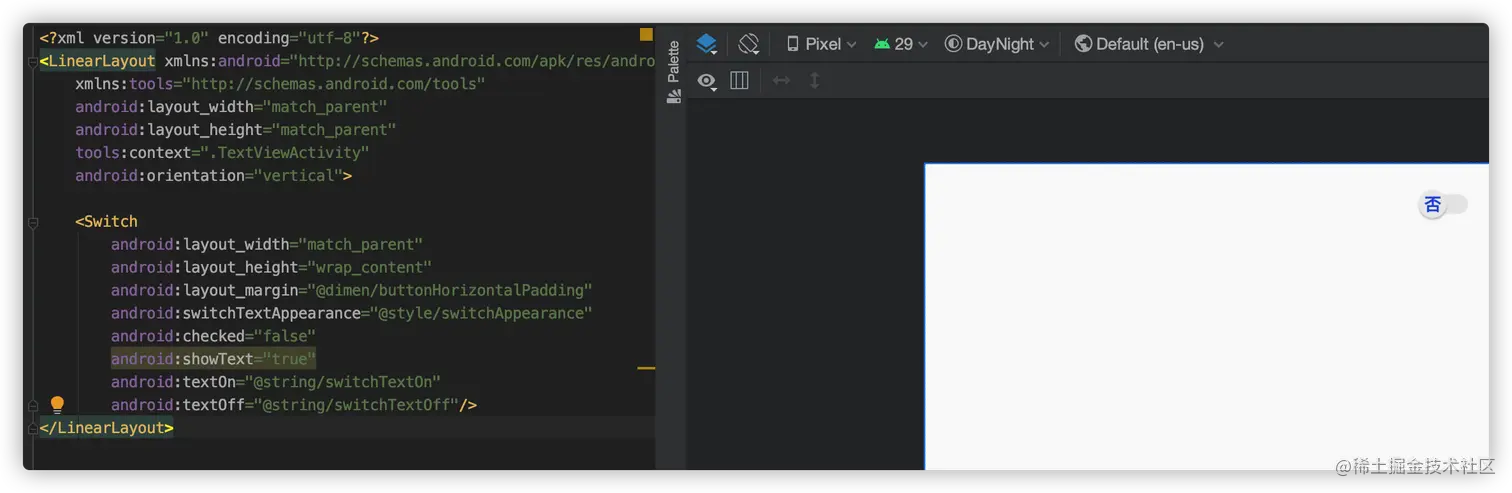Screen dimensions: 1512x493
Task: Click the fold marker beside the closing LinearLayout tag
Action: tap(33, 428)
